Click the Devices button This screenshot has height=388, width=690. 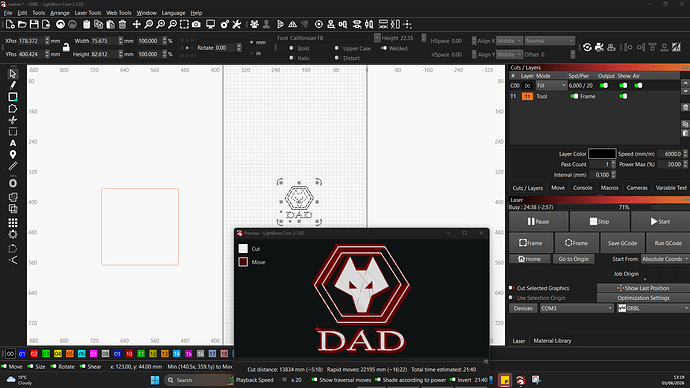(523, 308)
